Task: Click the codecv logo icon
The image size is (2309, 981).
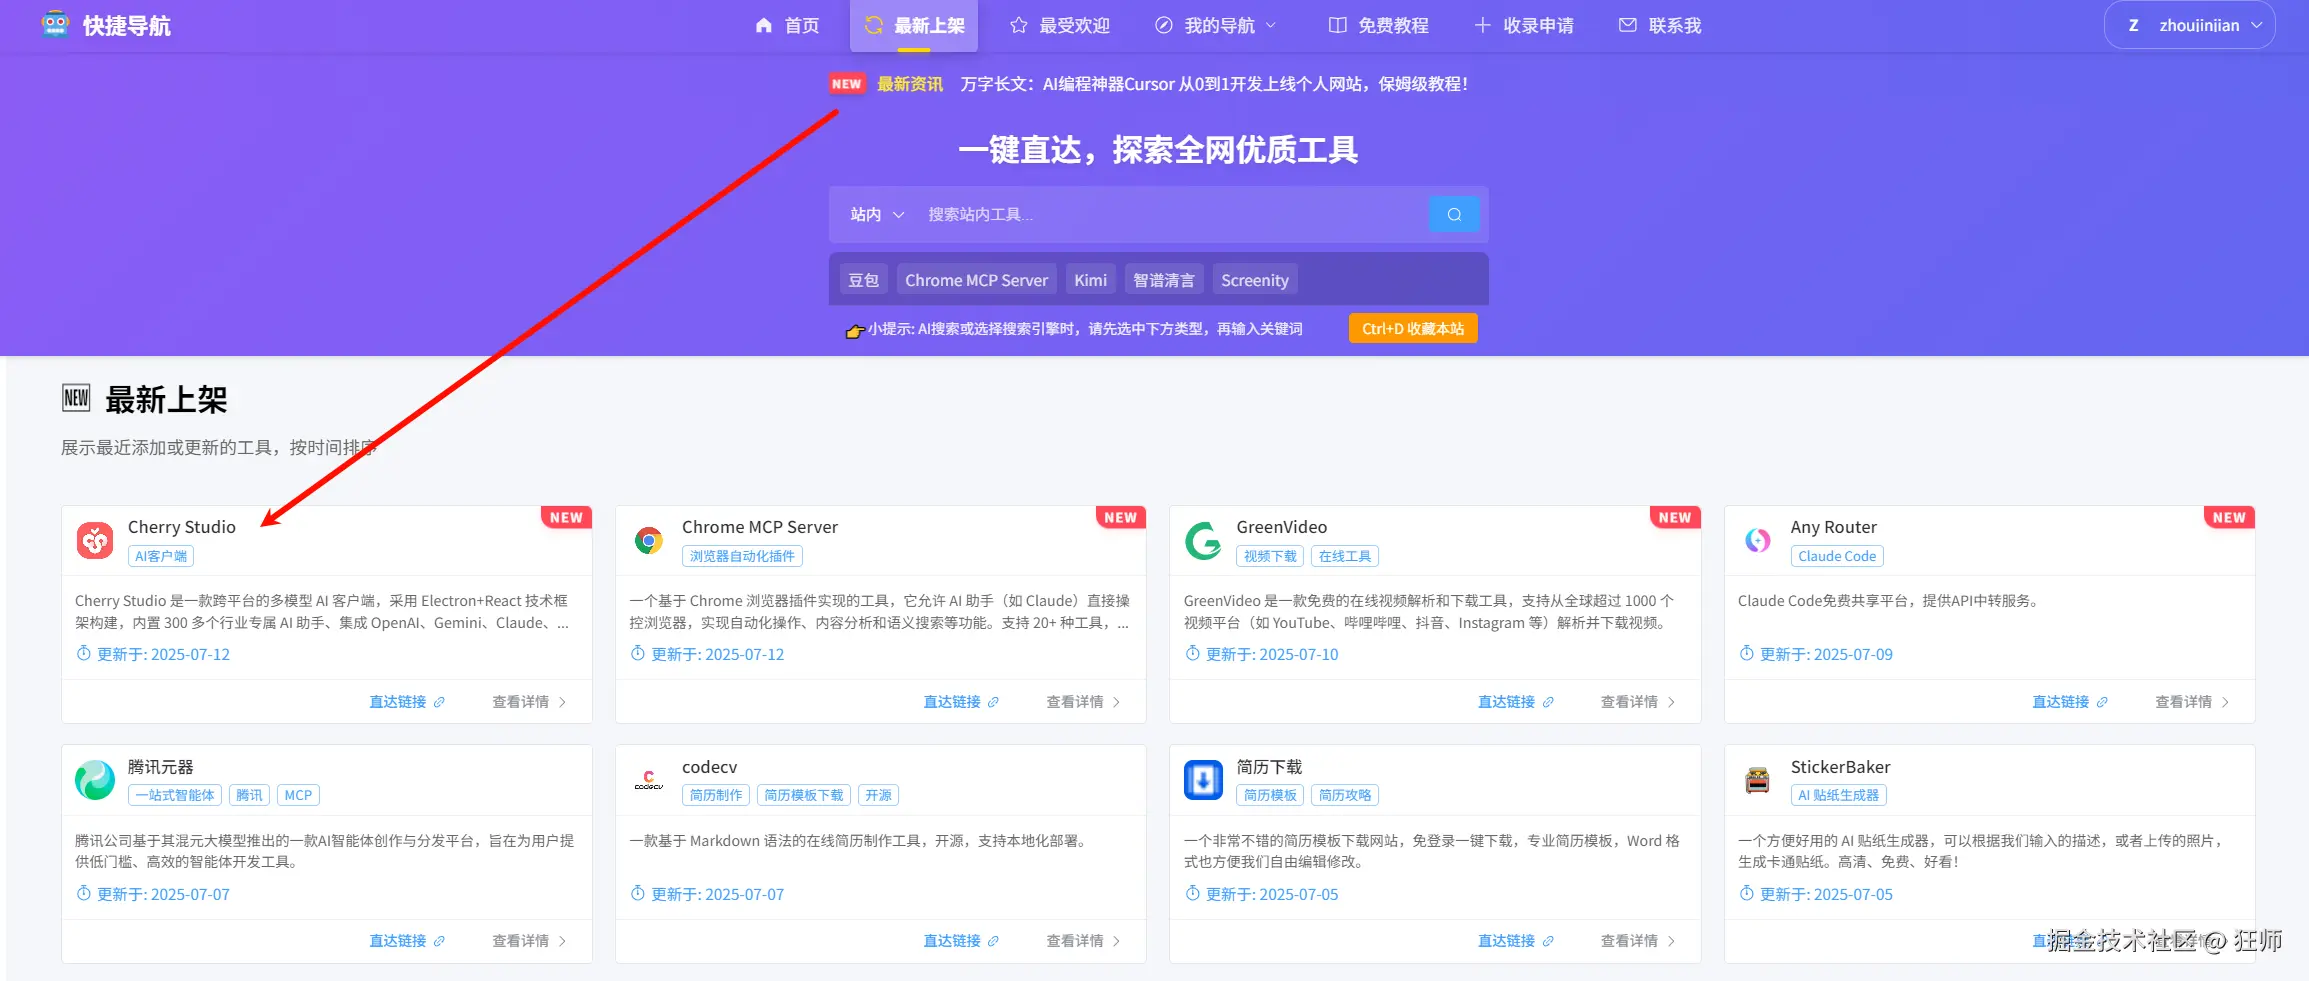Action: coord(649,780)
